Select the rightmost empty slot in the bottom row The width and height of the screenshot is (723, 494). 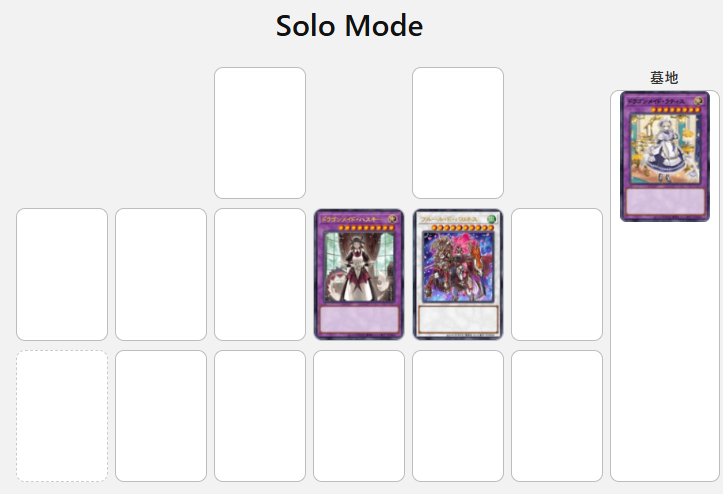pos(557,416)
